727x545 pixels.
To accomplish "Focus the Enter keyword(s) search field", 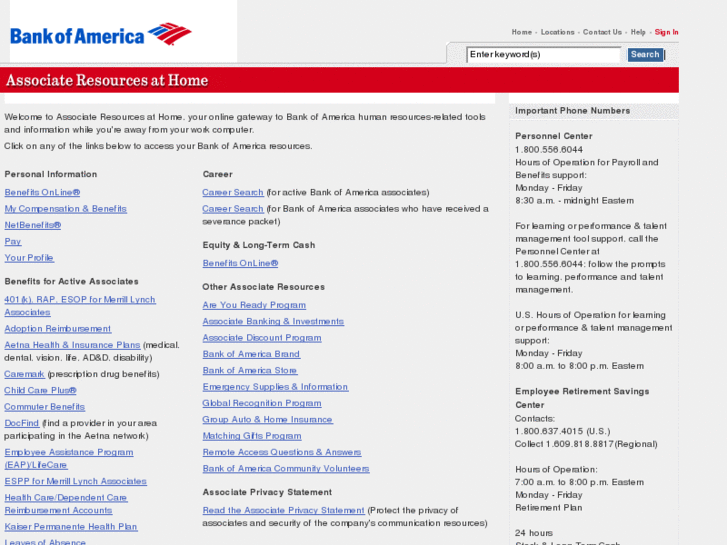I will (543, 55).
